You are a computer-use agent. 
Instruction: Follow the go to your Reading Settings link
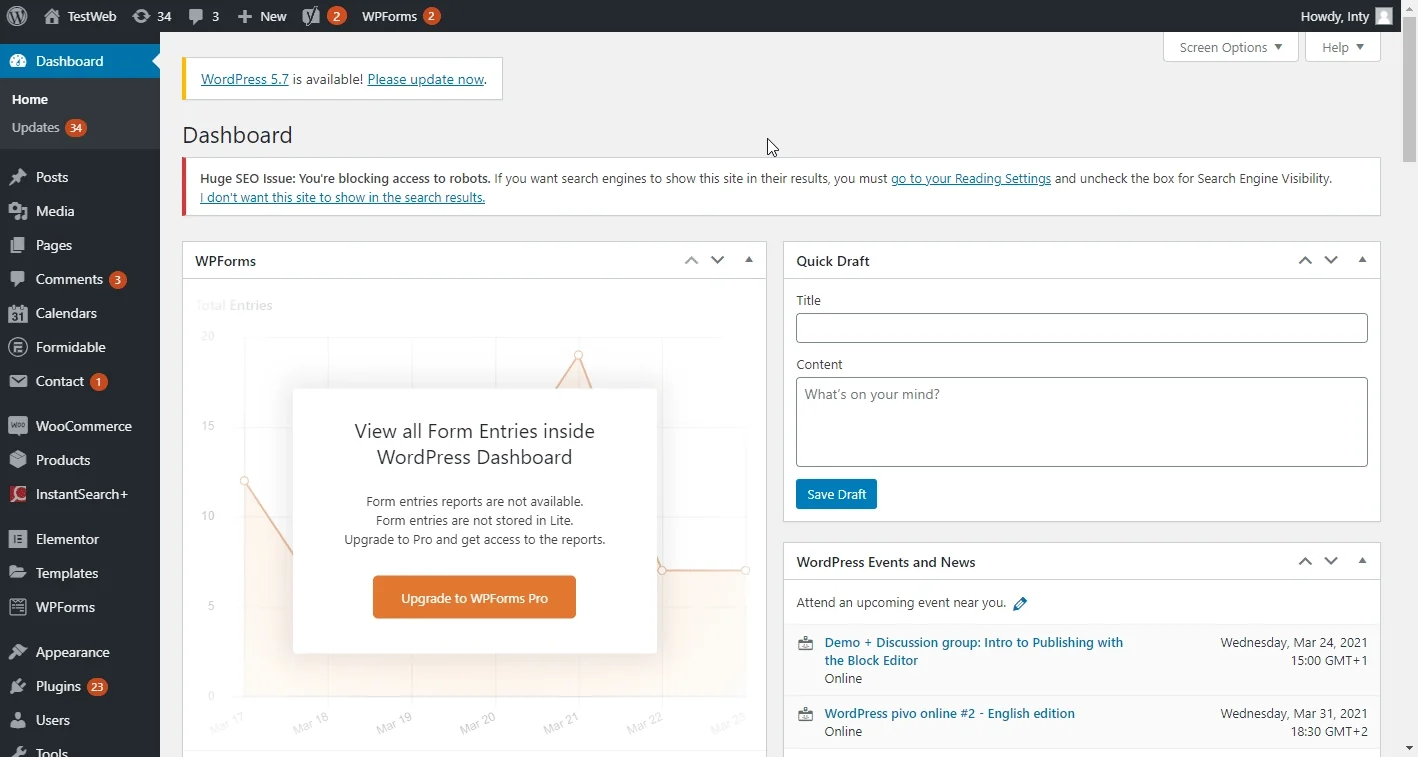[x=971, y=178]
